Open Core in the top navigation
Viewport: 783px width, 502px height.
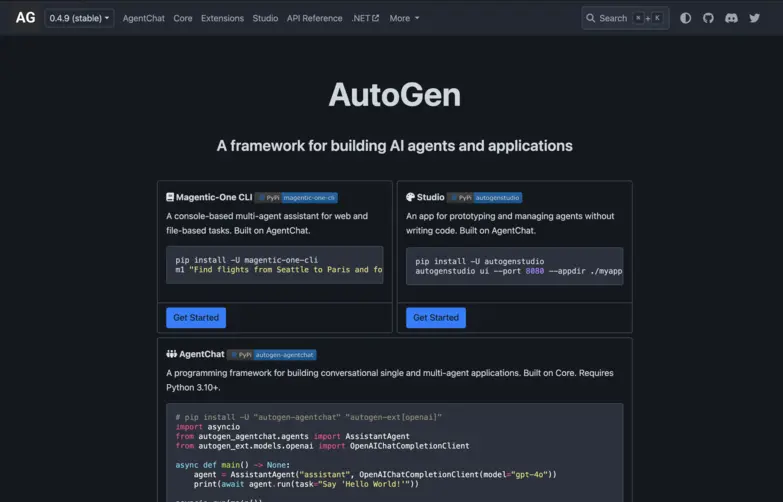click(x=183, y=18)
